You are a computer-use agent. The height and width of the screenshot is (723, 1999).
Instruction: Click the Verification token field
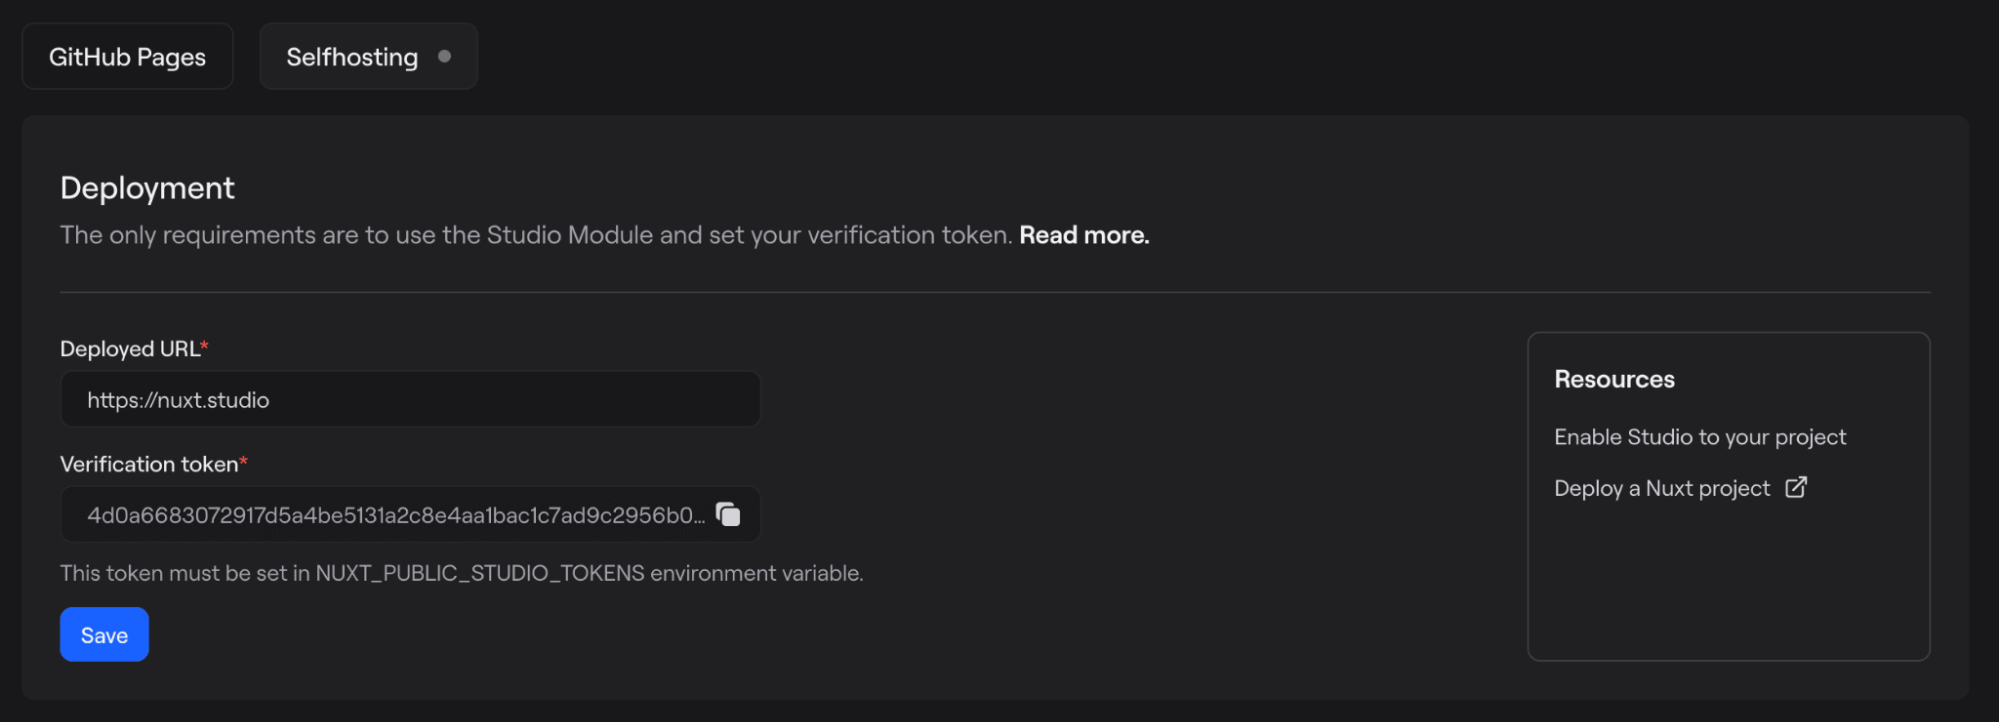tap(410, 514)
